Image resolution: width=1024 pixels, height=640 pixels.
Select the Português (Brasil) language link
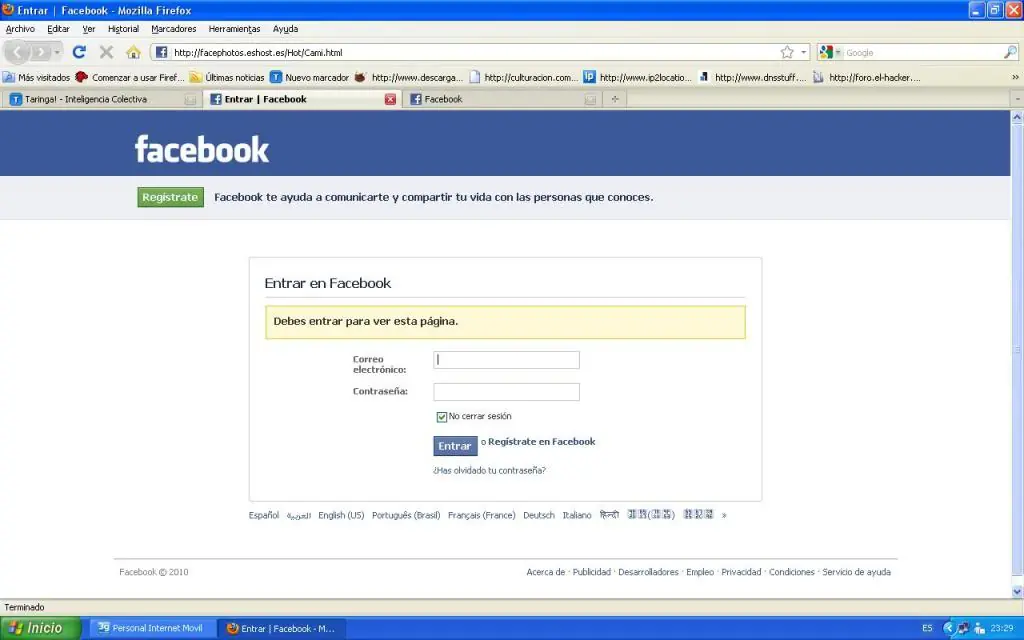[x=406, y=515]
